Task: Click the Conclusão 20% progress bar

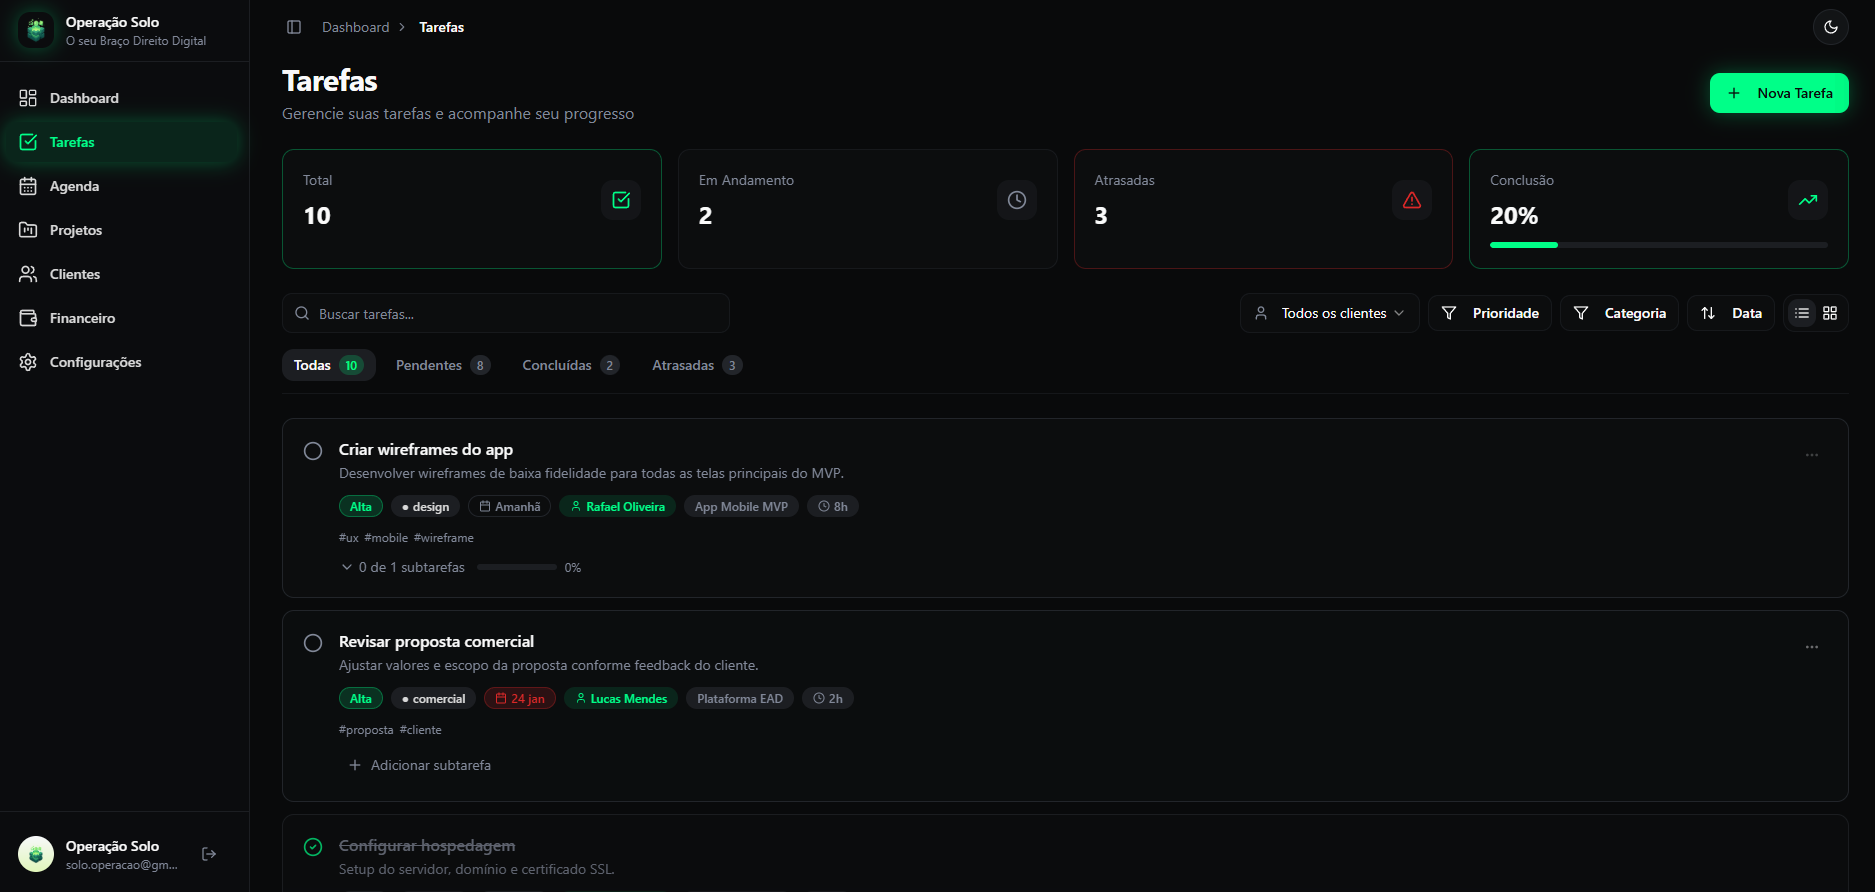Action: 1657,245
